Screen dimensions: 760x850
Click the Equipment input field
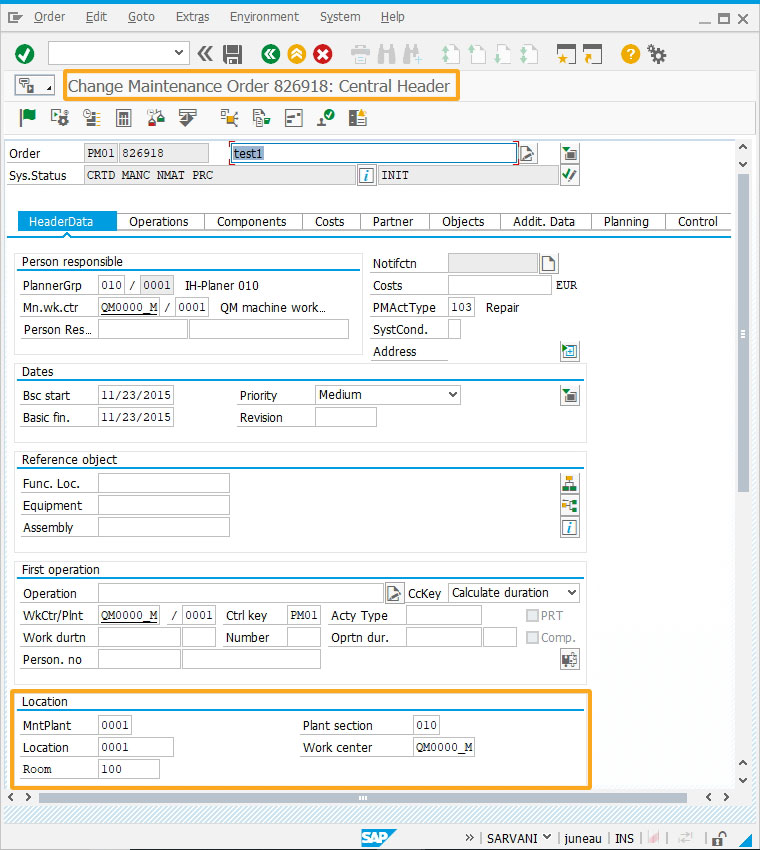tap(164, 505)
